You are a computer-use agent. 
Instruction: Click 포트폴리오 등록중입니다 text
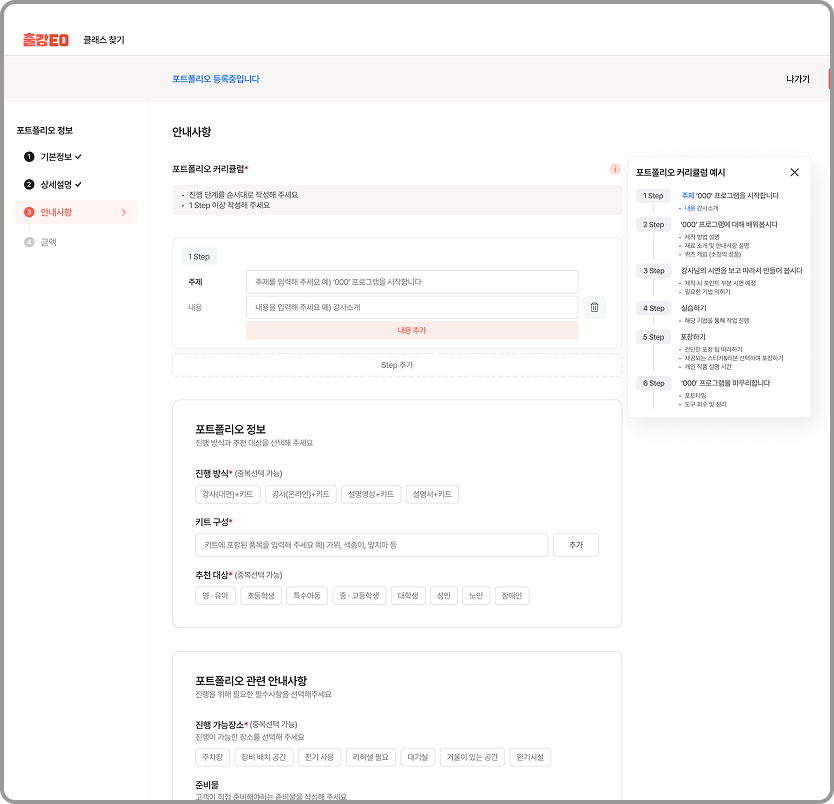click(215, 79)
